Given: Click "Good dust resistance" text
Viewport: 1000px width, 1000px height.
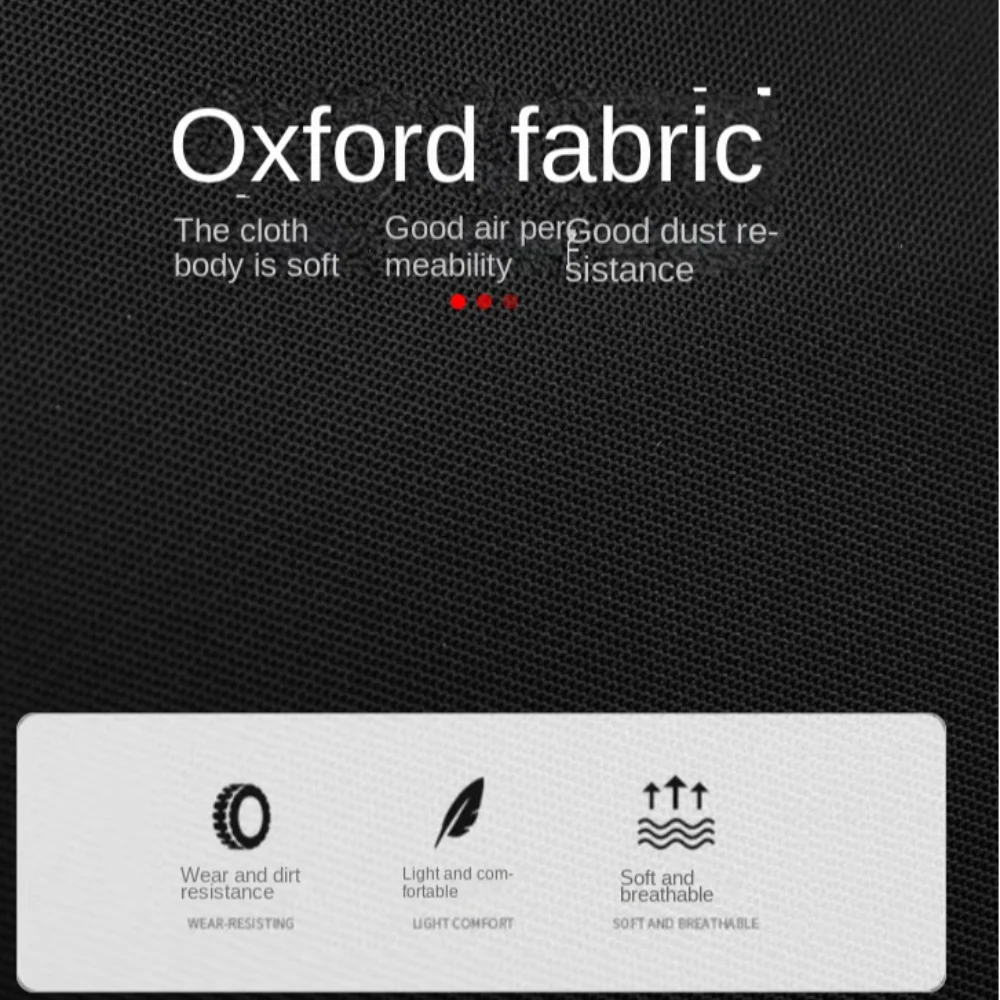Looking at the screenshot, I should [x=671, y=251].
